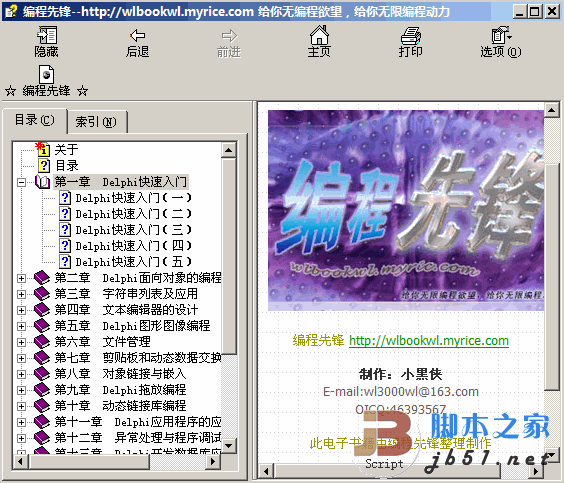Open topic Delphi快速入门（三）
Screen dimensions: 564x483
133,230
